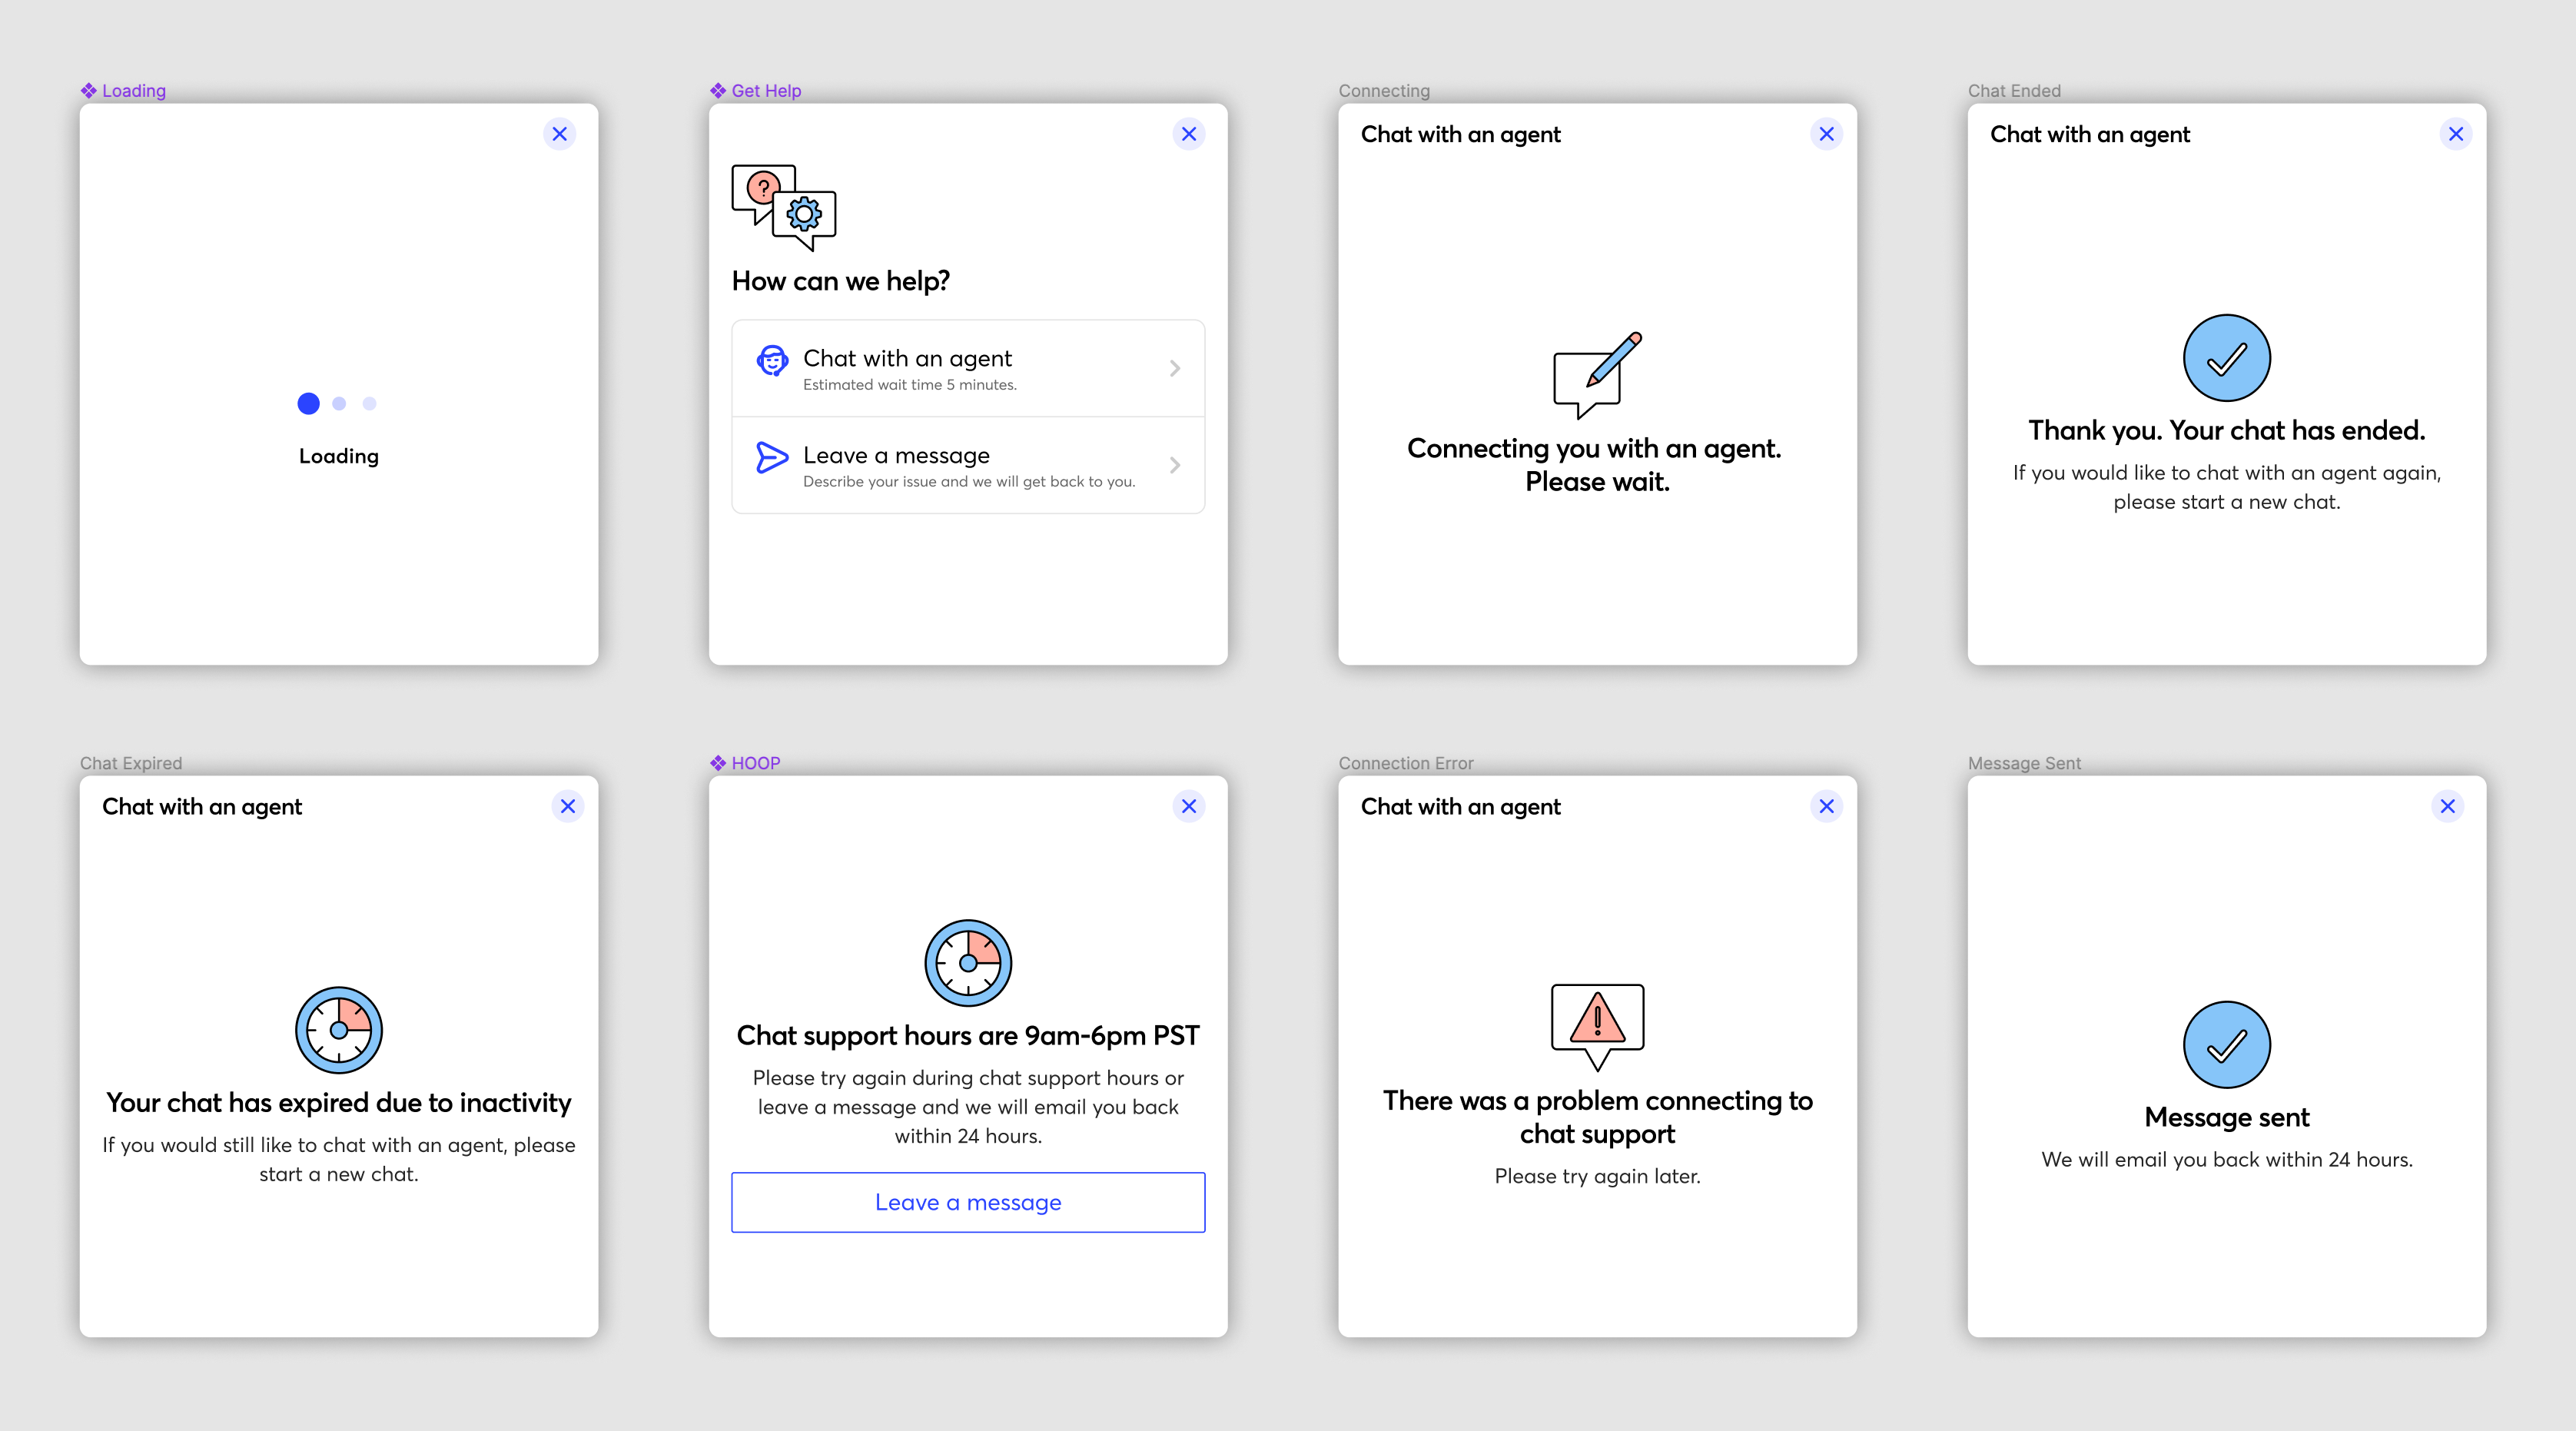
Task: Click the clock icon in Chat Expired
Action: click(x=339, y=1030)
